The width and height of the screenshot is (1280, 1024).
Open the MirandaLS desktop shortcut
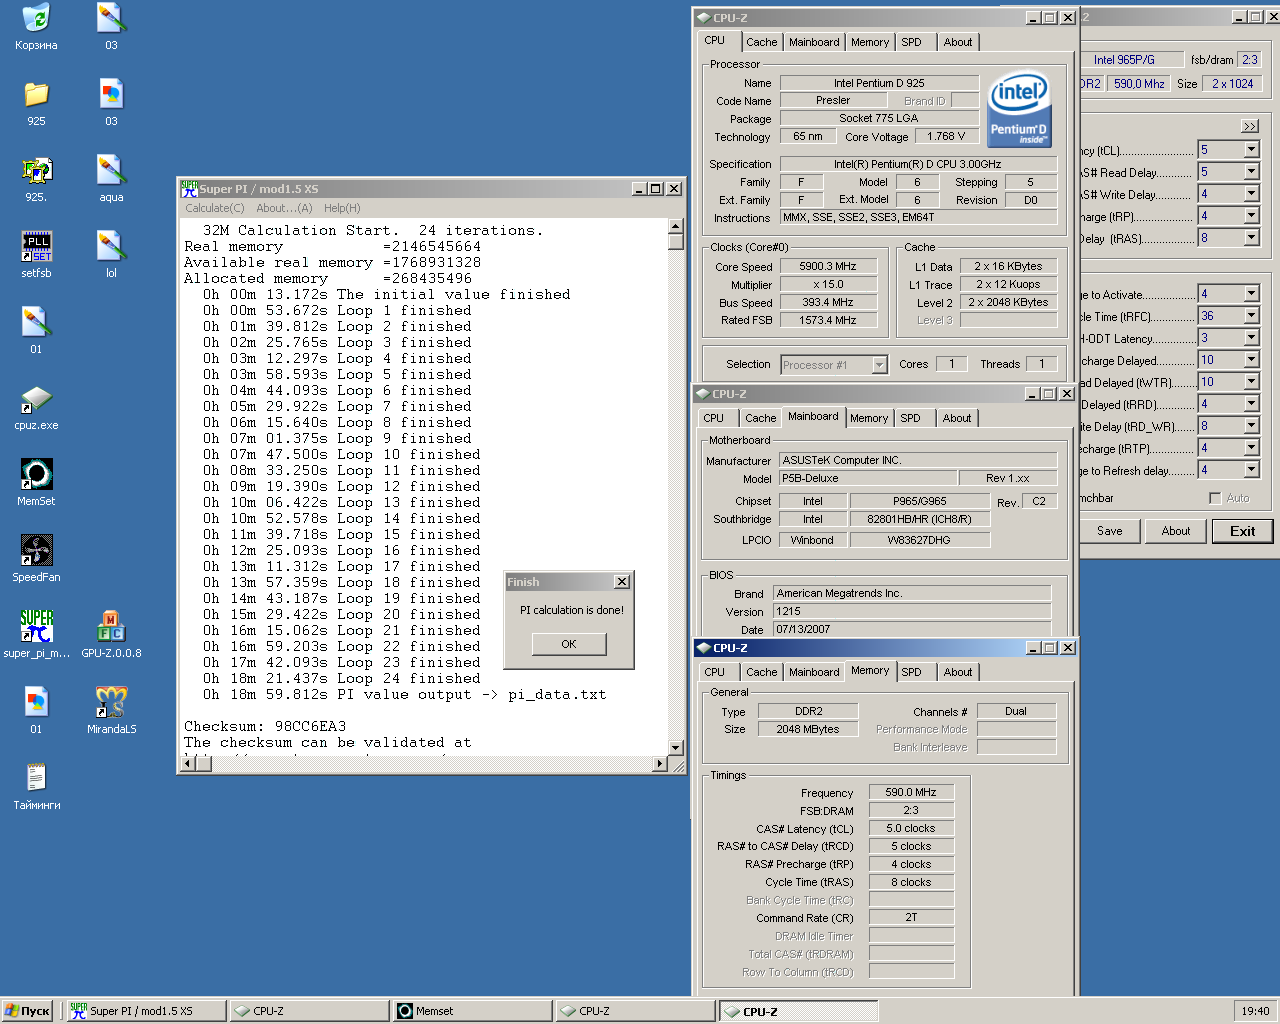coord(111,710)
